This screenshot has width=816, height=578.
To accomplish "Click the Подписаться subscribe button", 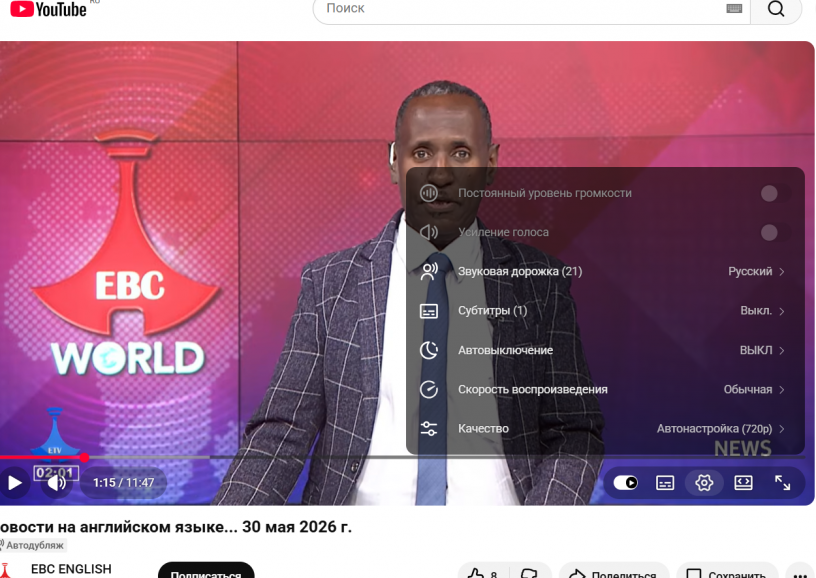I will [206, 571].
